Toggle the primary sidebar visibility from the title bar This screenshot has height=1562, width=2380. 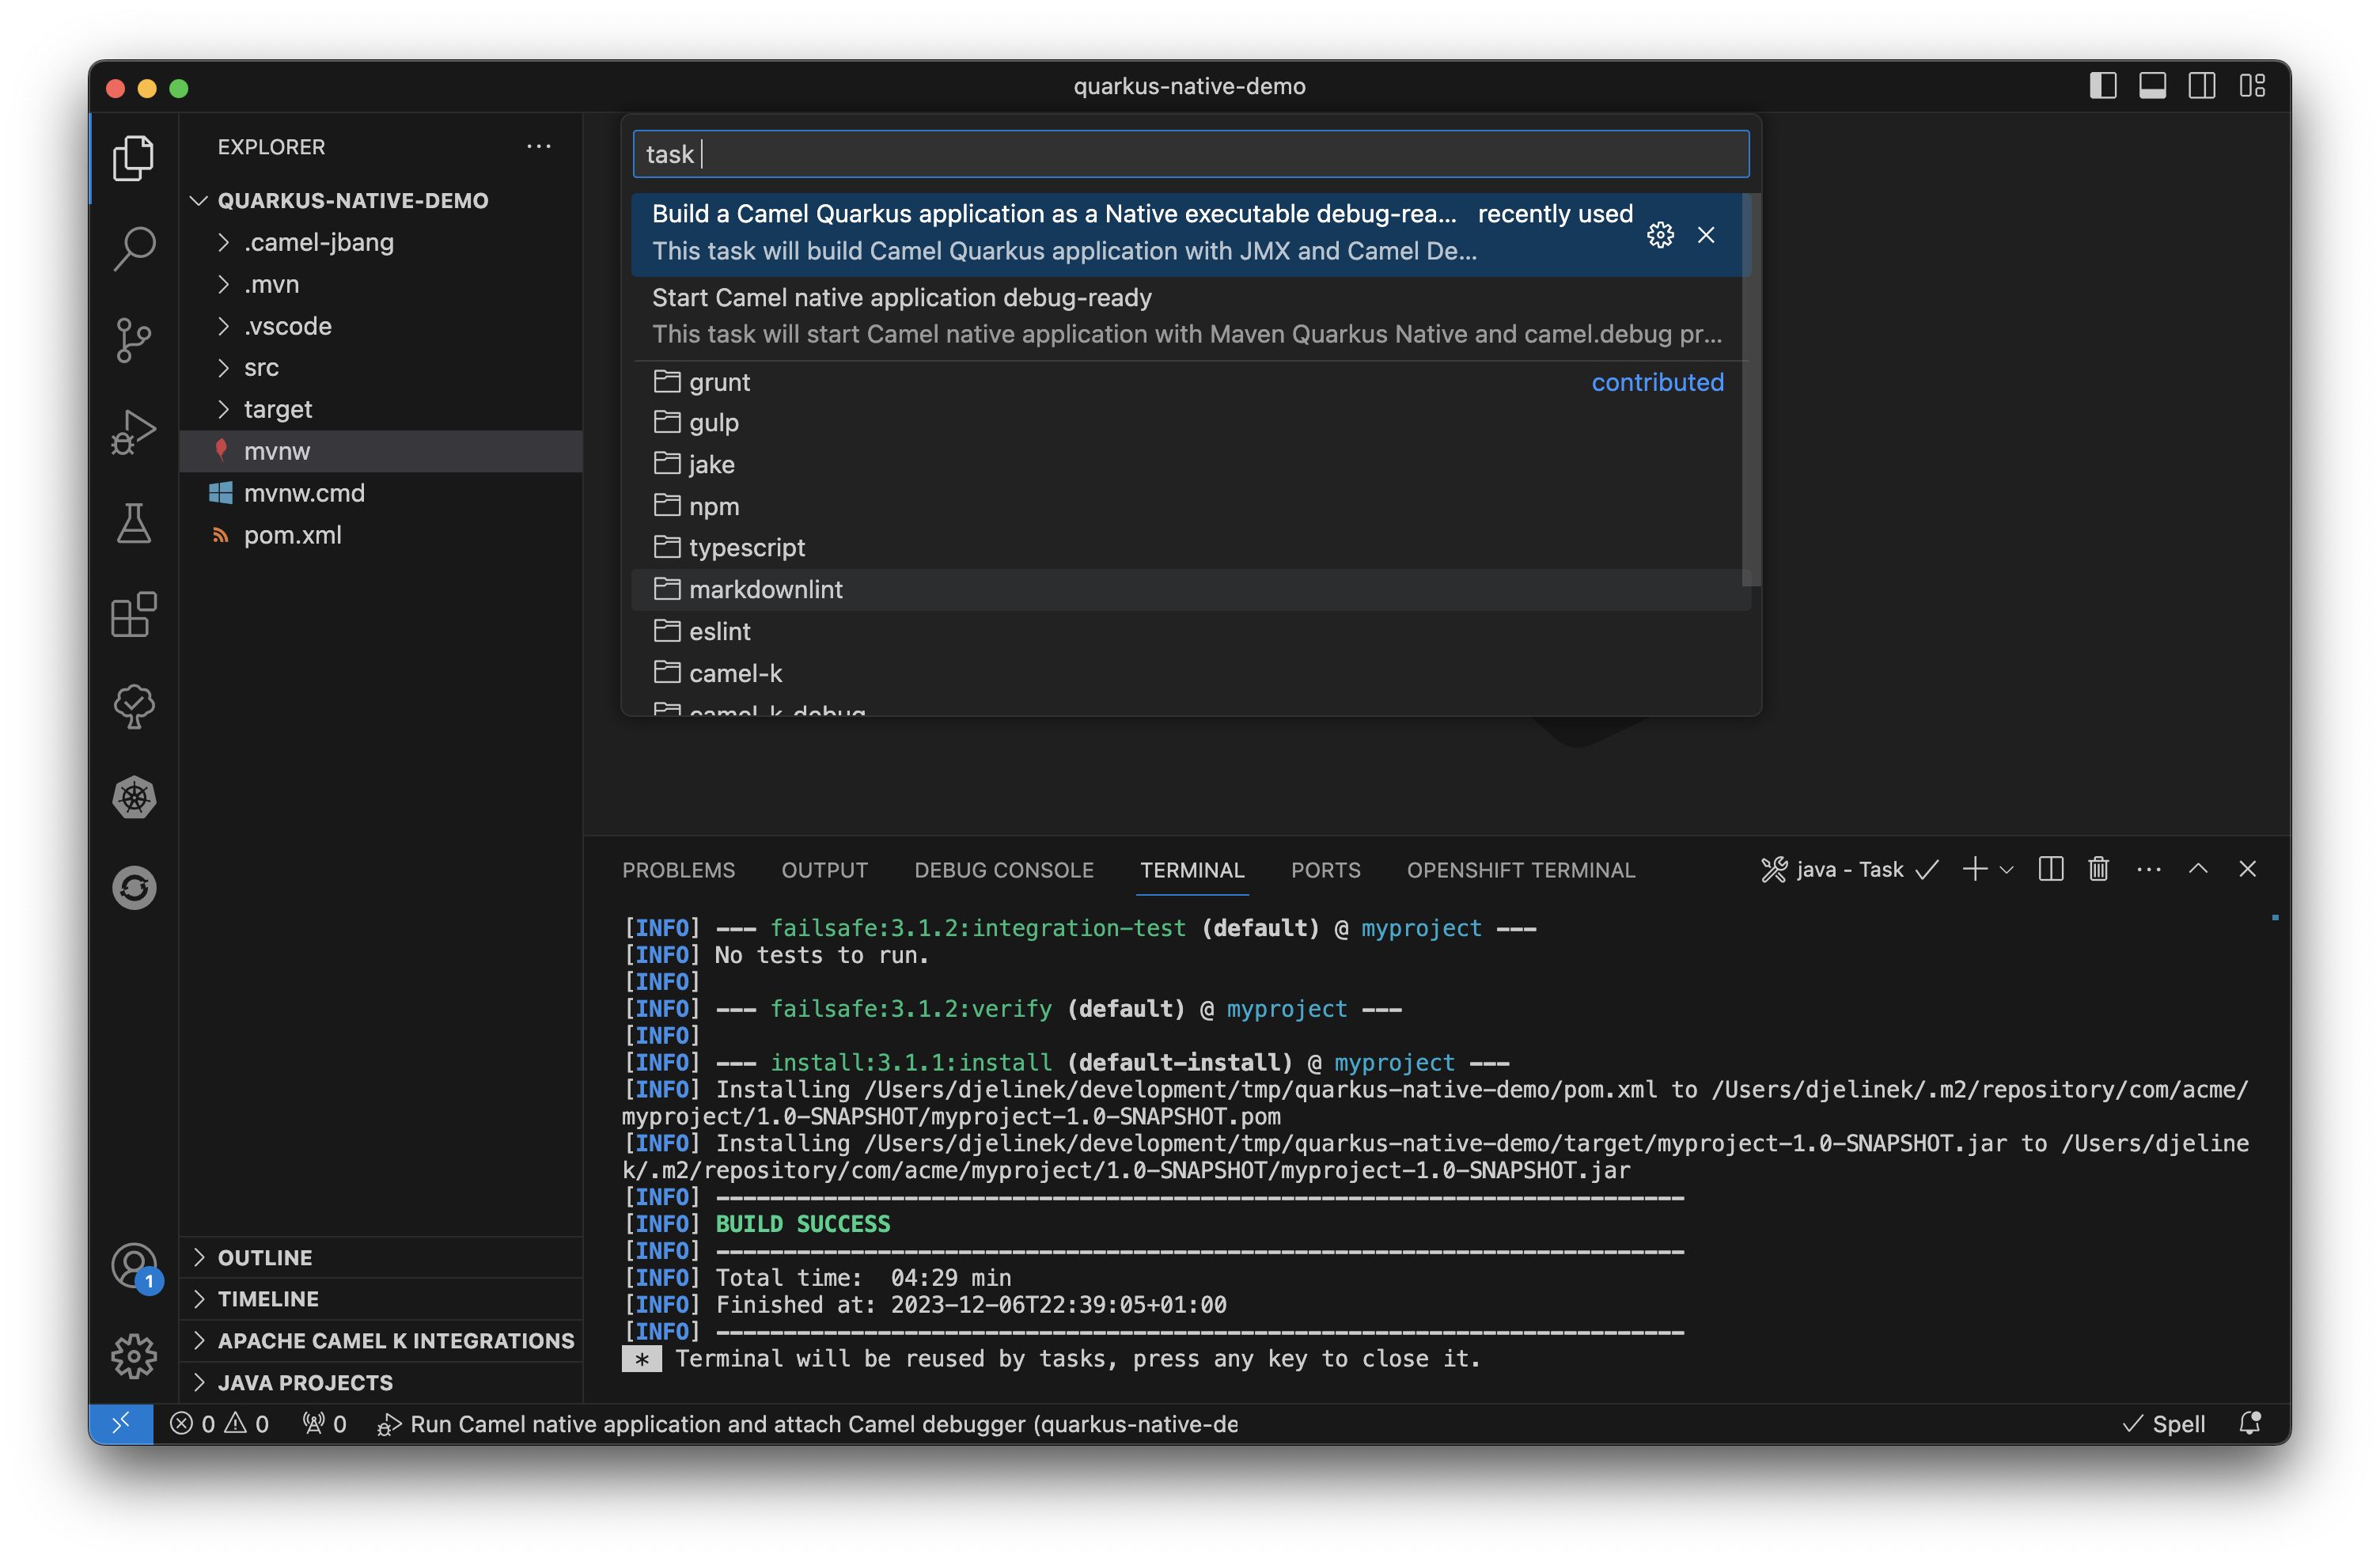click(2103, 86)
